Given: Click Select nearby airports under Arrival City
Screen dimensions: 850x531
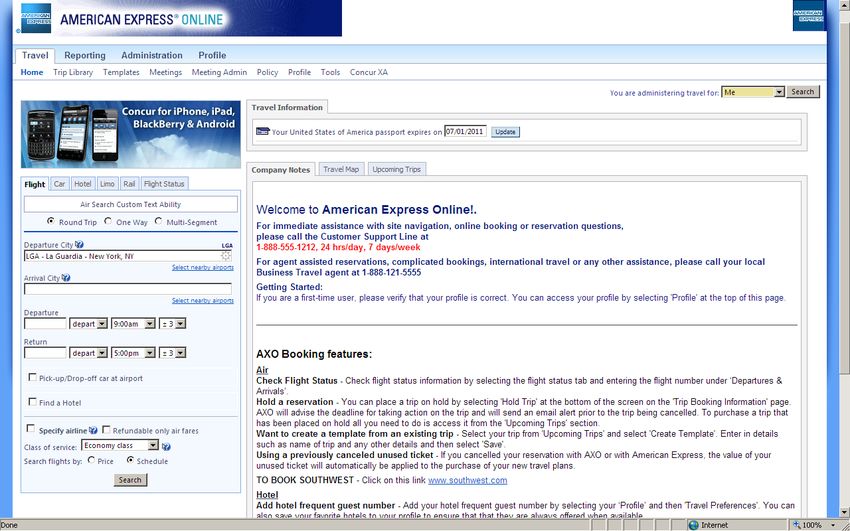Looking at the screenshot, I should tap(203, 300).
